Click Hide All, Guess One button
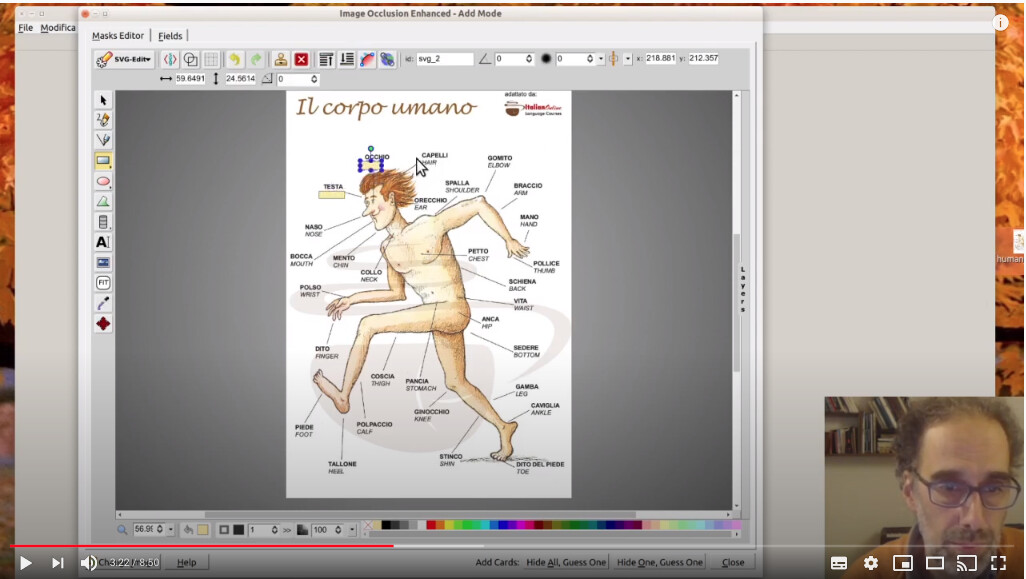 point(566,562)
